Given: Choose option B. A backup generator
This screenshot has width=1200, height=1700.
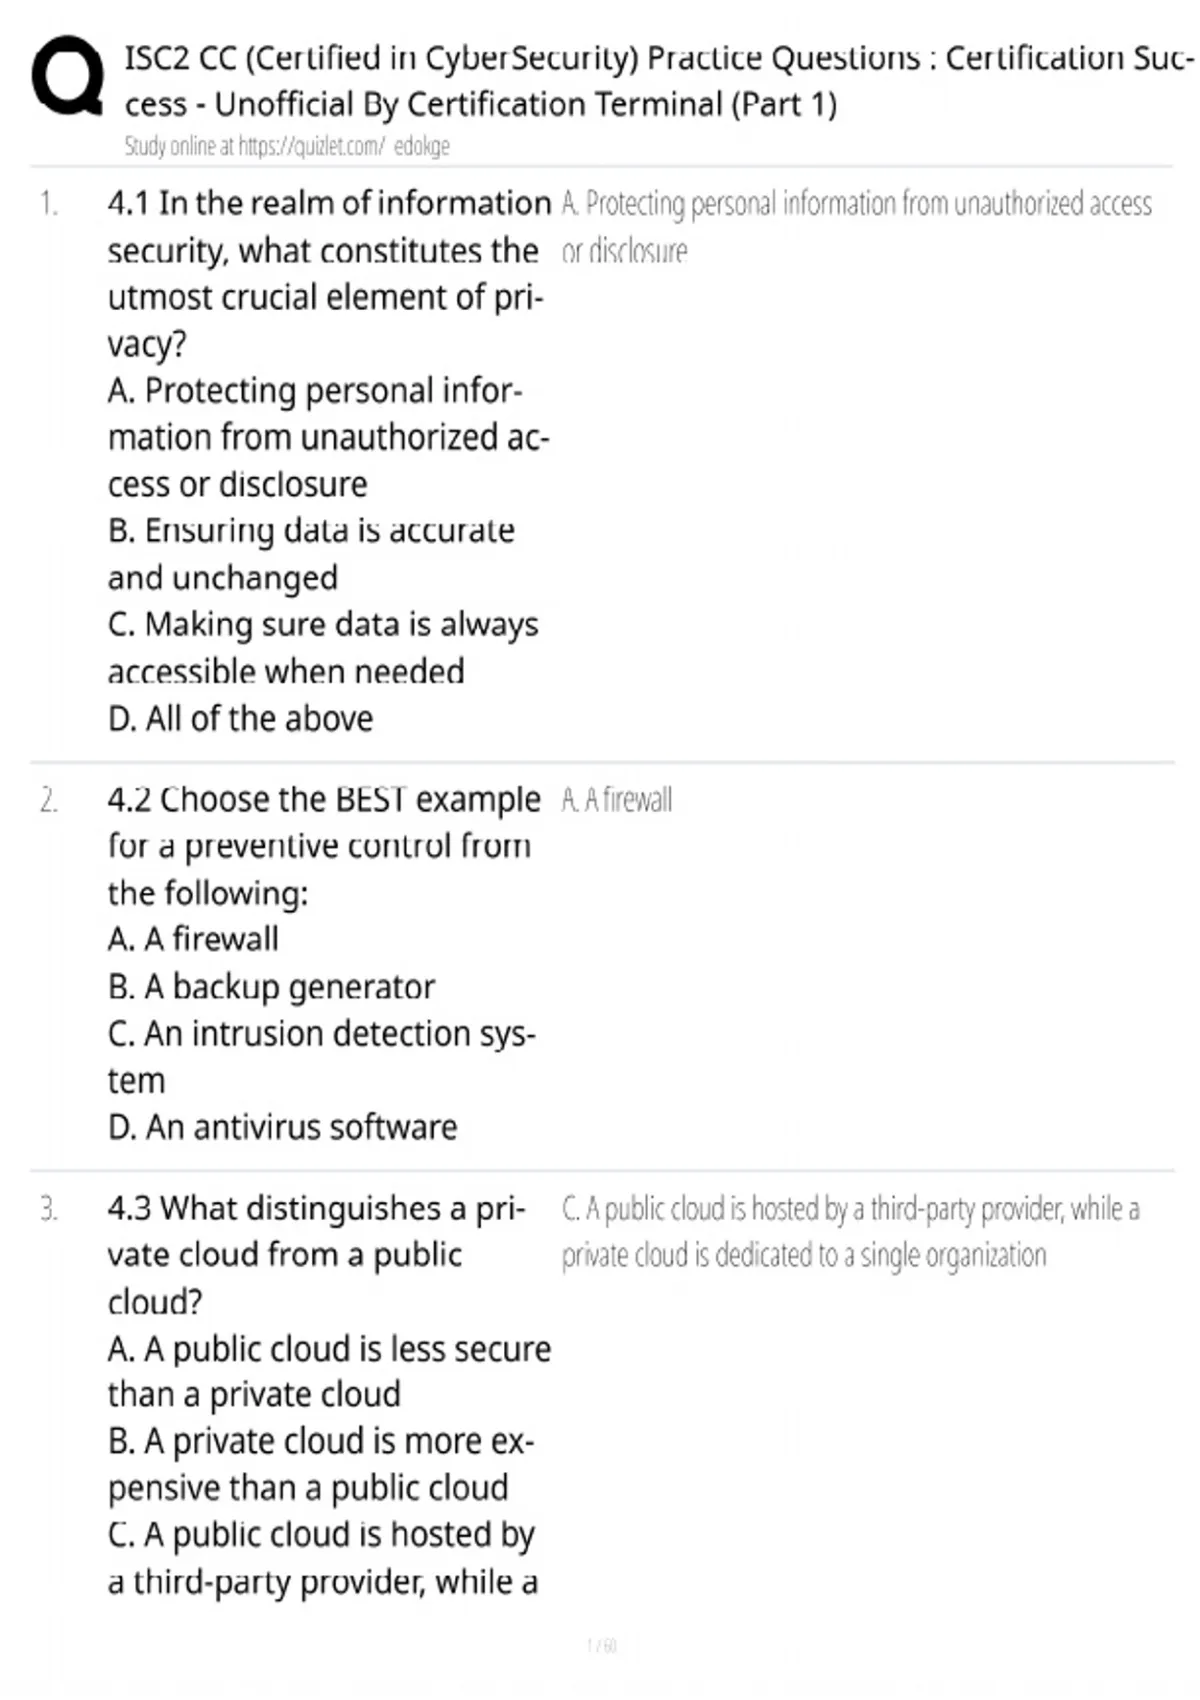Looking at the screenshot, I should pyautogui.click(x=271, y=987).
